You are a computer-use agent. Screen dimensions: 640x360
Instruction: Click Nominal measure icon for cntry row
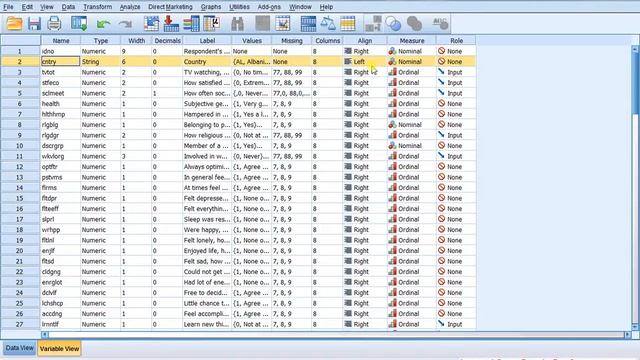click(x=392, y=62)
